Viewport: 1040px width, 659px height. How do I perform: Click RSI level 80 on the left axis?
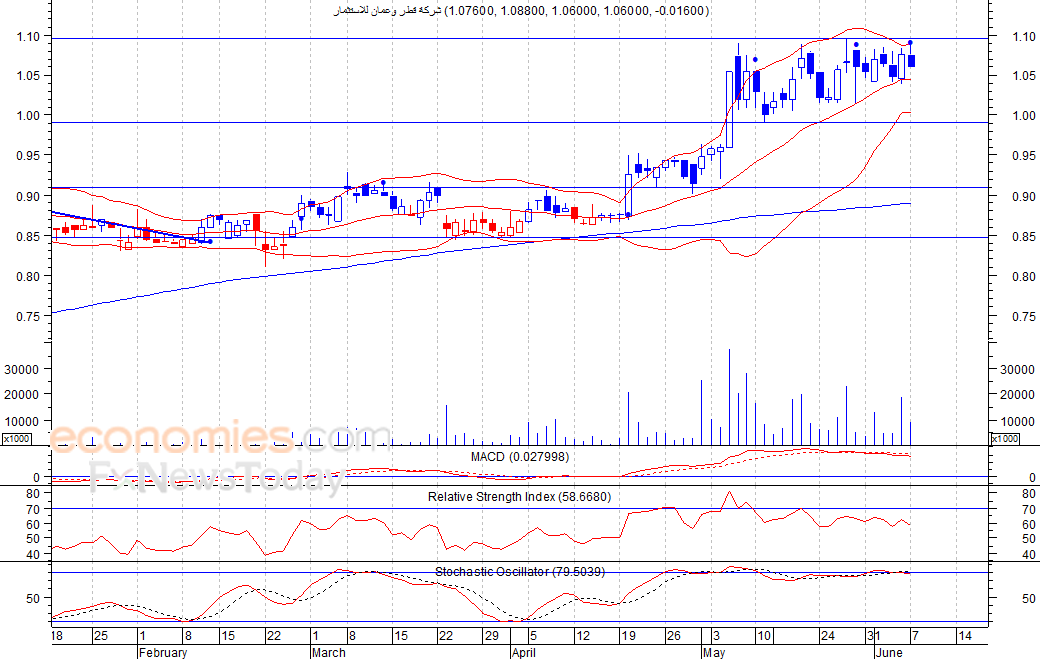[33, 494]
